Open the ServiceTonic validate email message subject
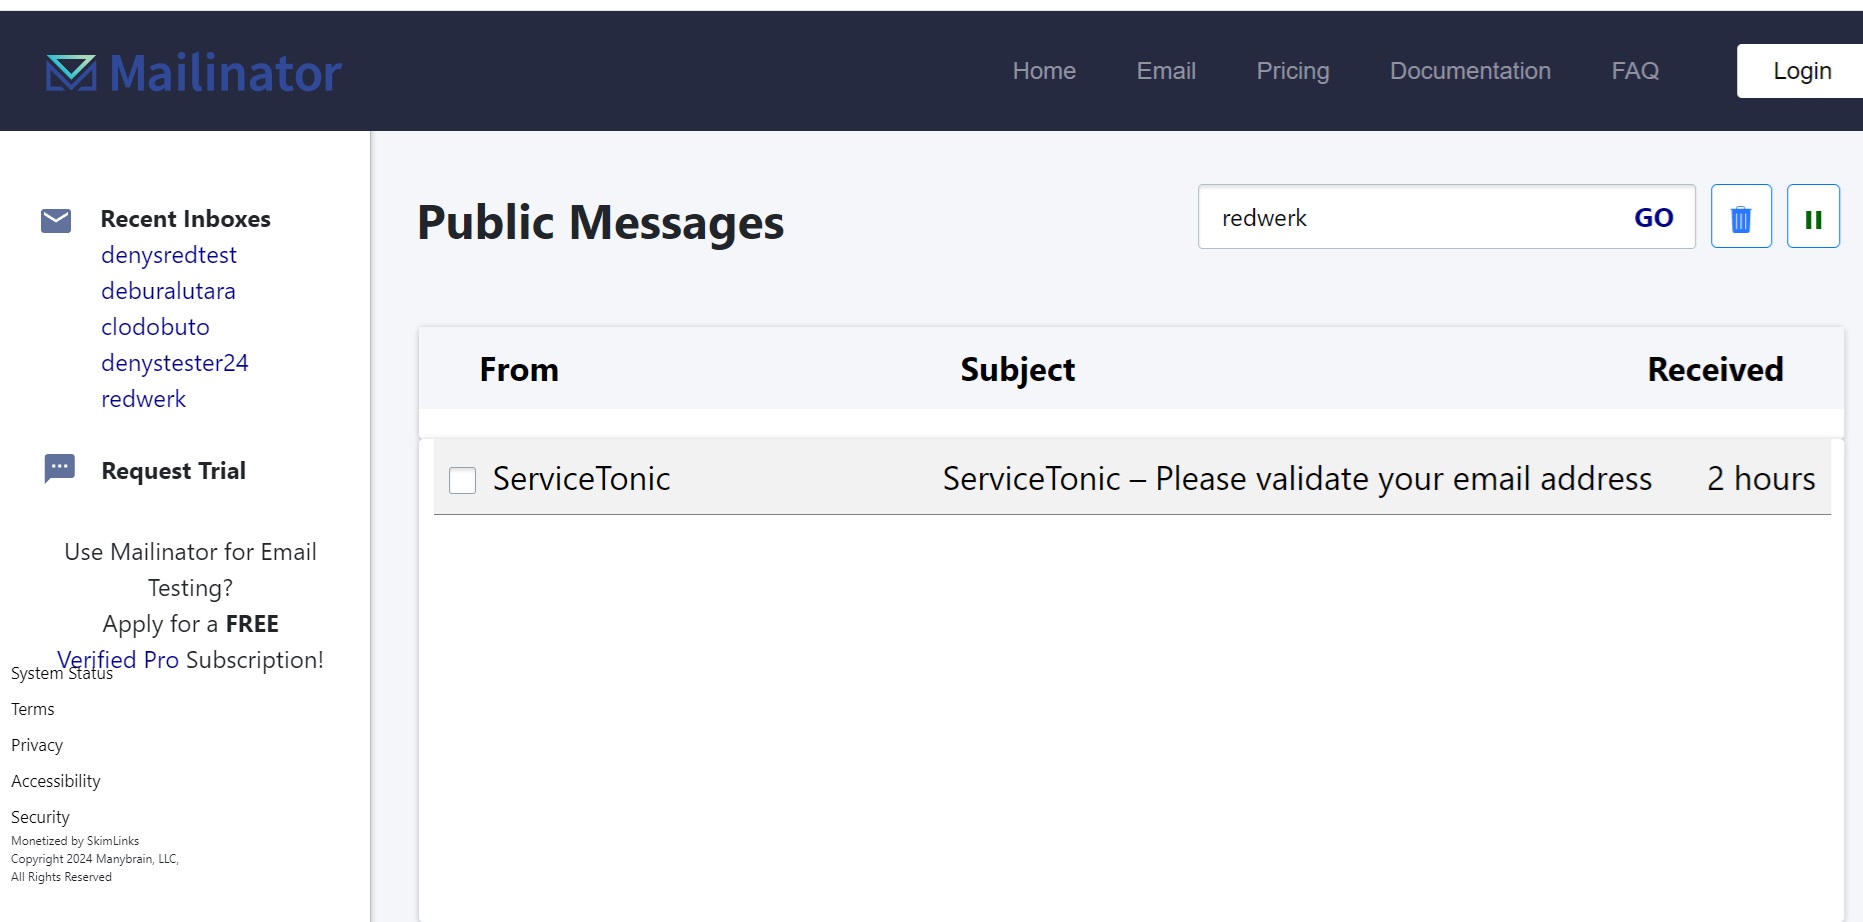Screen dimensions: 1863x922 click(x=1297, y=478)
